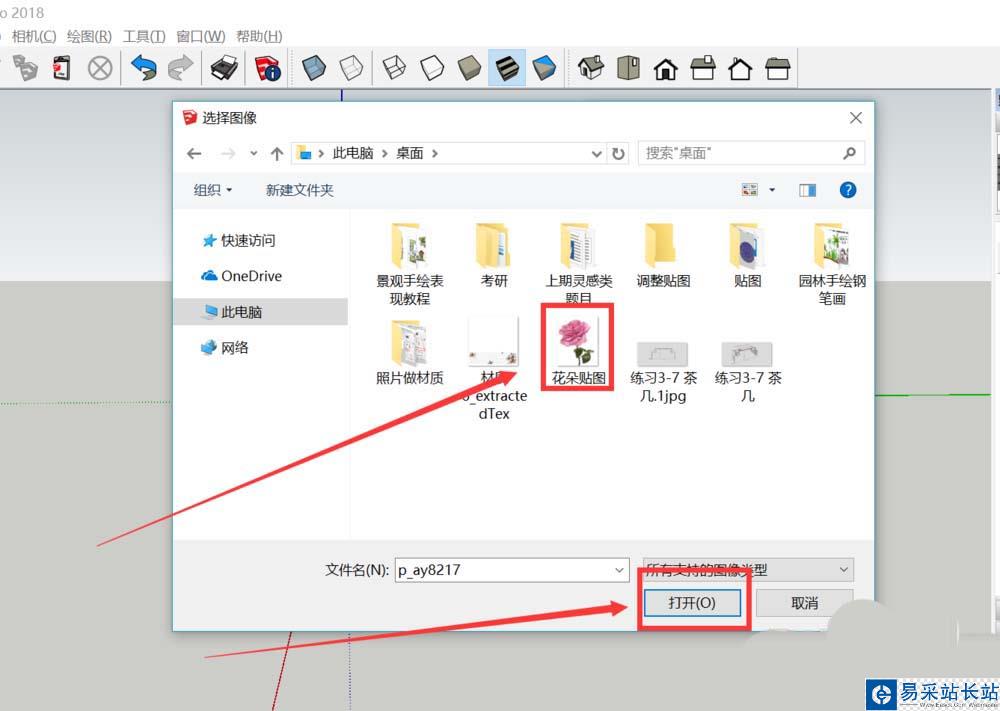Click the search magnifier icon

[x=849, y=153]
